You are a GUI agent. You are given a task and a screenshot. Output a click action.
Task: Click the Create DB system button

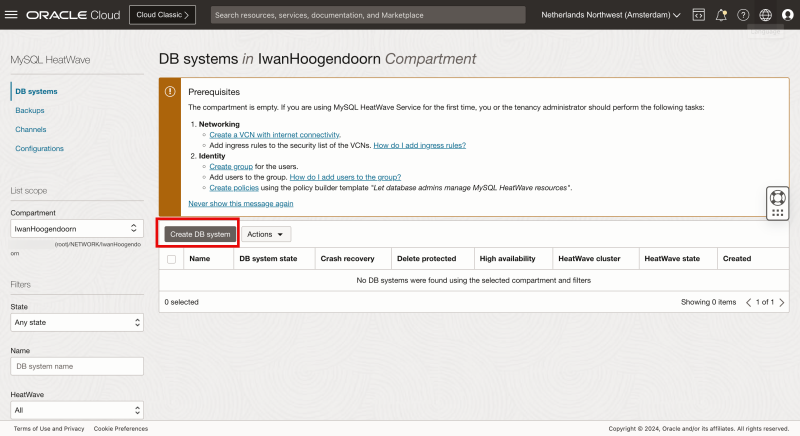click(200, 234)
